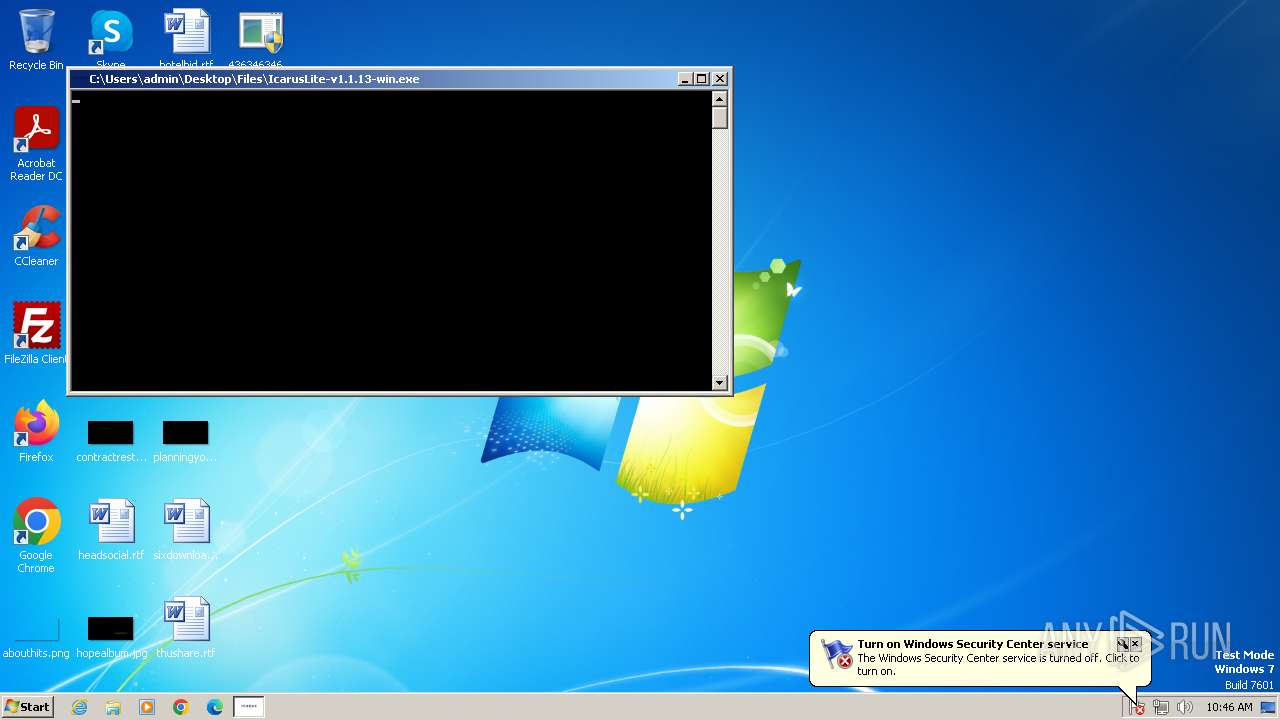Launch Chrome from the taskbar
This screenshot has height=720, width=1280.
[181, 707]
